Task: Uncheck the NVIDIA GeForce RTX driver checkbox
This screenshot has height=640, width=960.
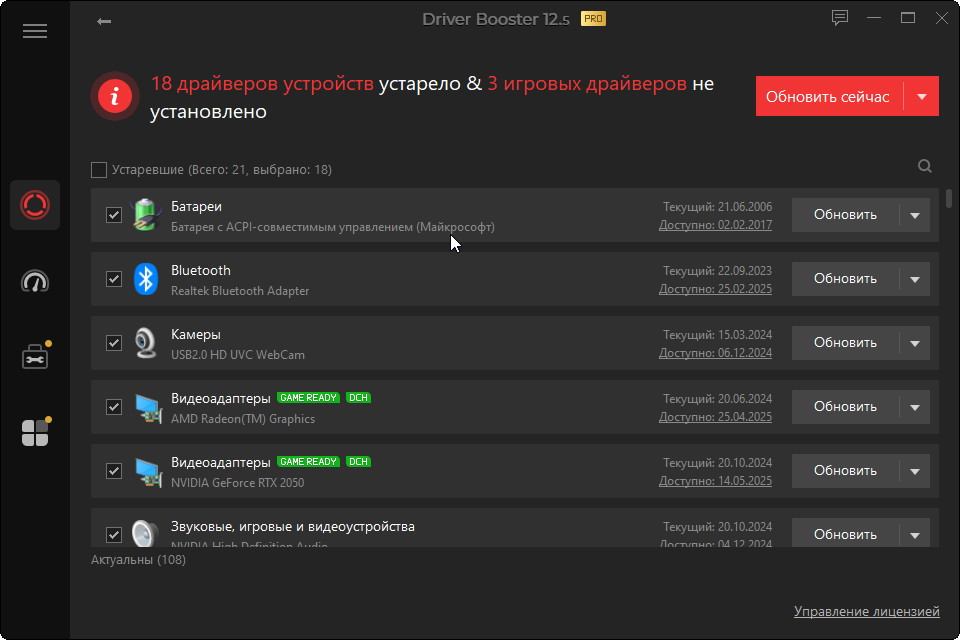Action: click(114, 471)
